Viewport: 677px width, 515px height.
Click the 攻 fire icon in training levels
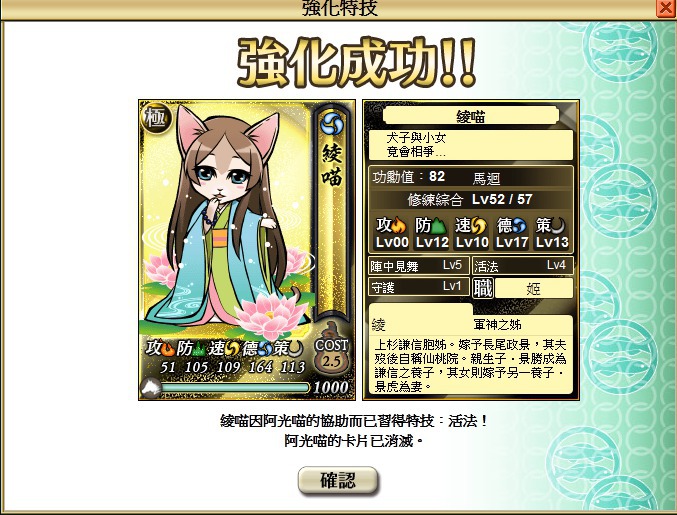point(400,225)
